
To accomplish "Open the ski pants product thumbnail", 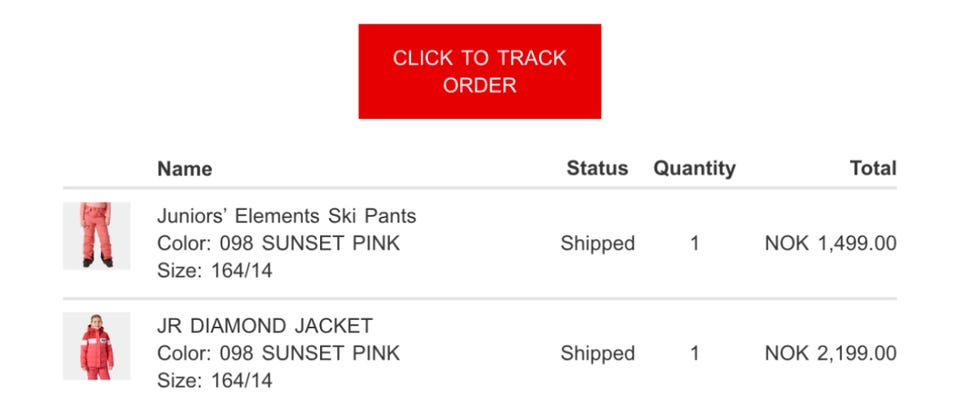I will (x=96, y=236).
